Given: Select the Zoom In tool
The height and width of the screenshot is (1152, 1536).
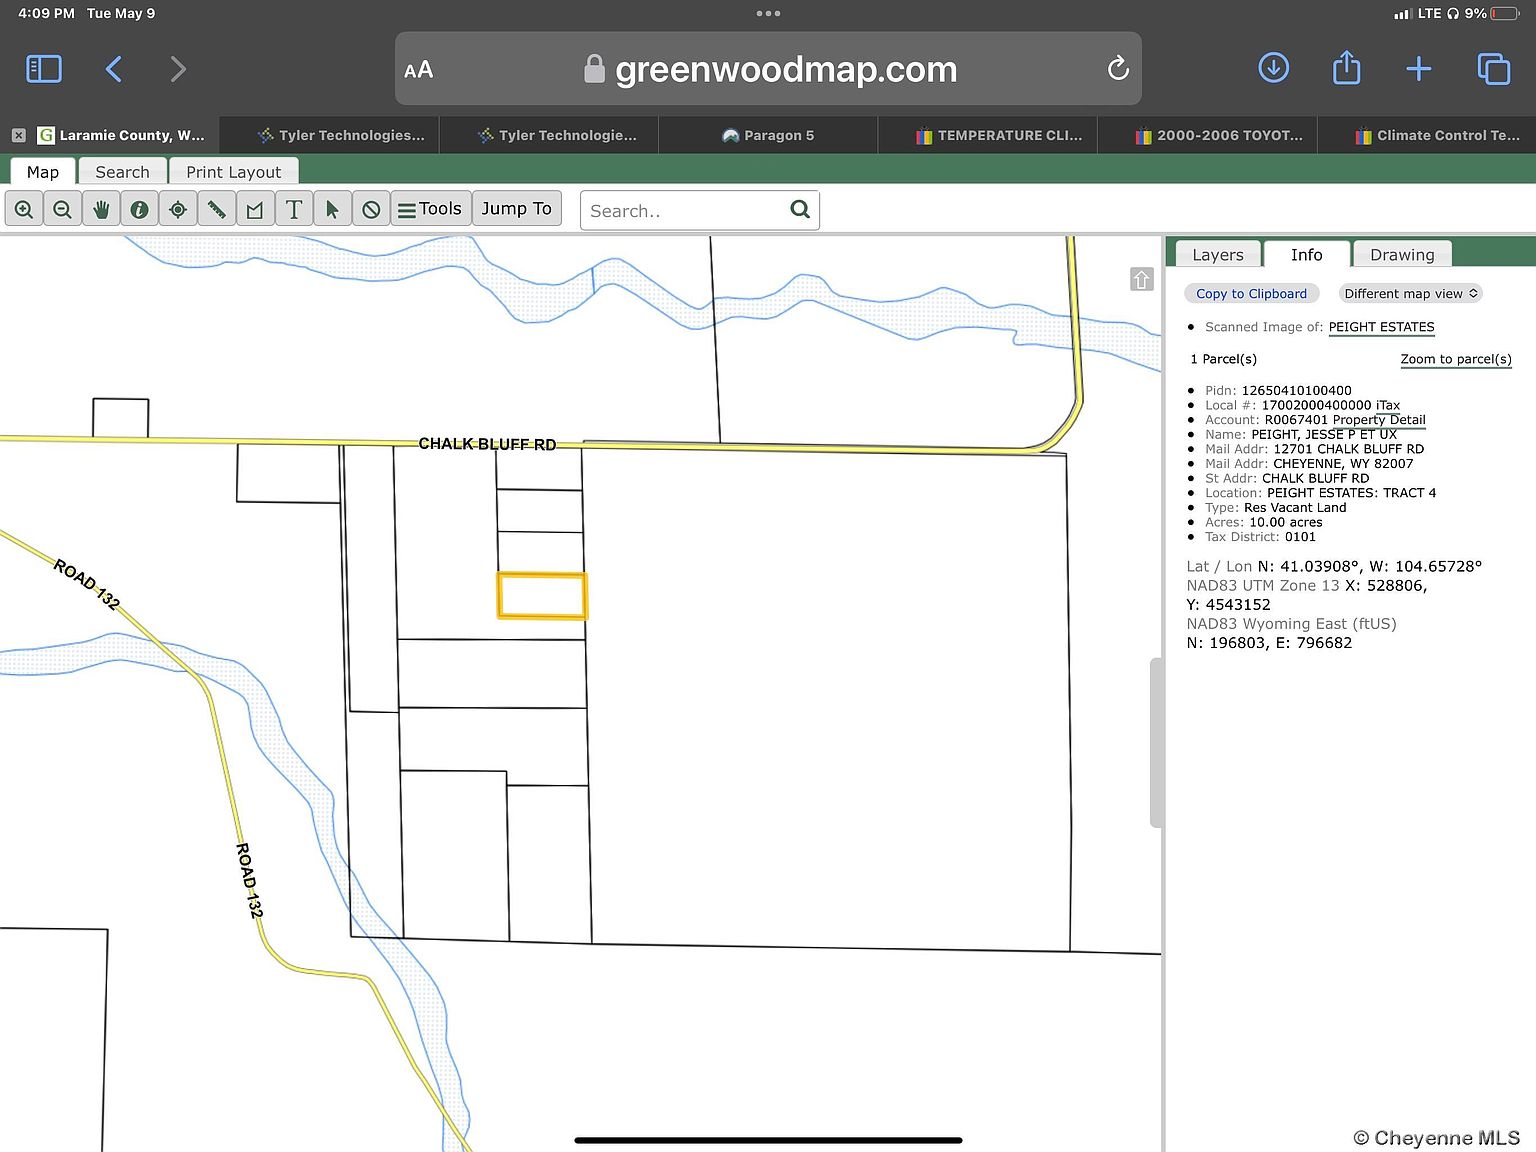Looking at the screenshot, I should tap(24, 208).
